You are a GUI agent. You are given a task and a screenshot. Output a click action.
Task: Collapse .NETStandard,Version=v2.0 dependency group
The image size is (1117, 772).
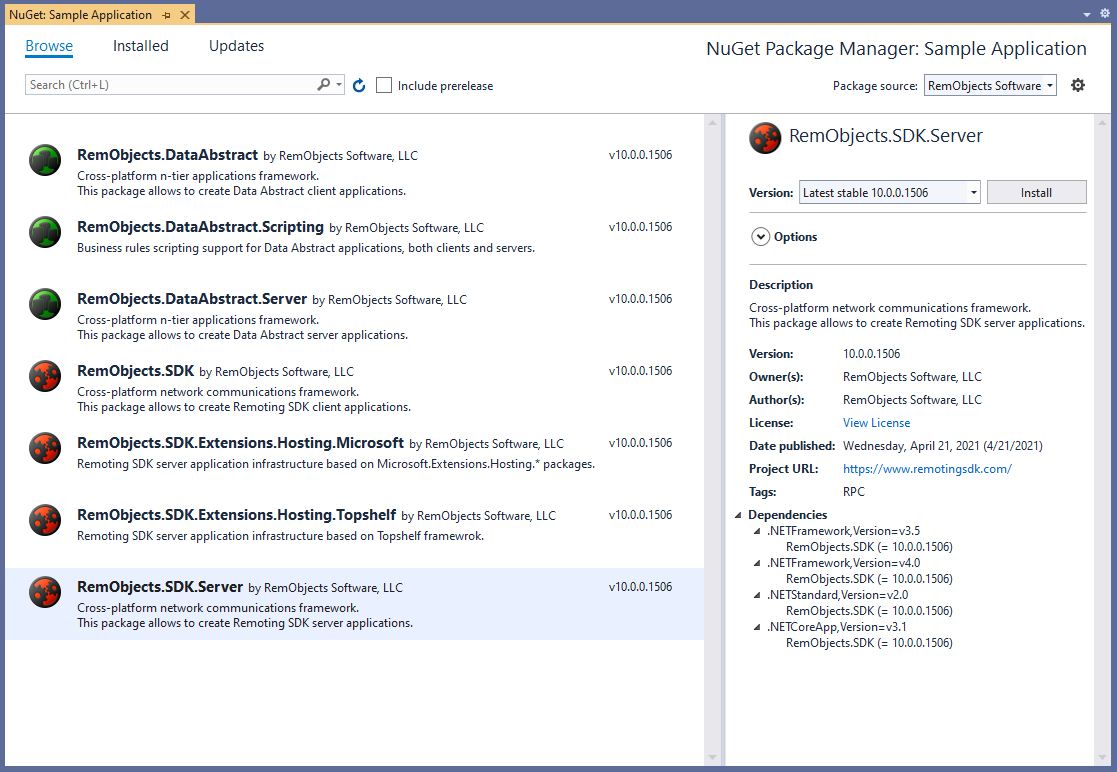pos(757,595)
